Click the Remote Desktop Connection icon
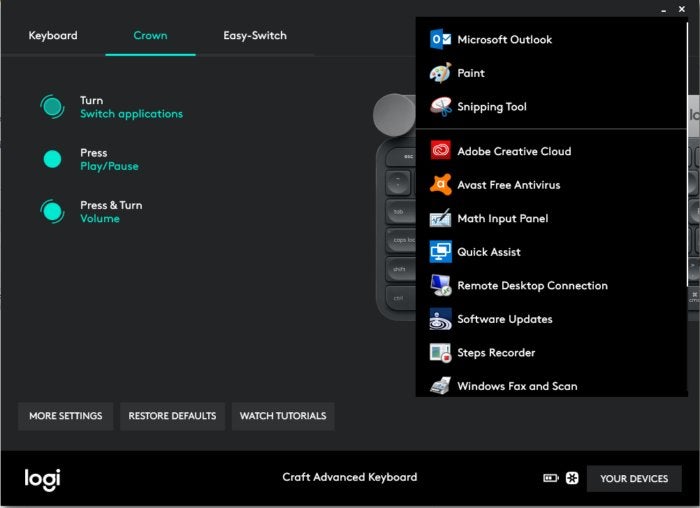This screenshot has width=700, height=508. tap(440, 285)
